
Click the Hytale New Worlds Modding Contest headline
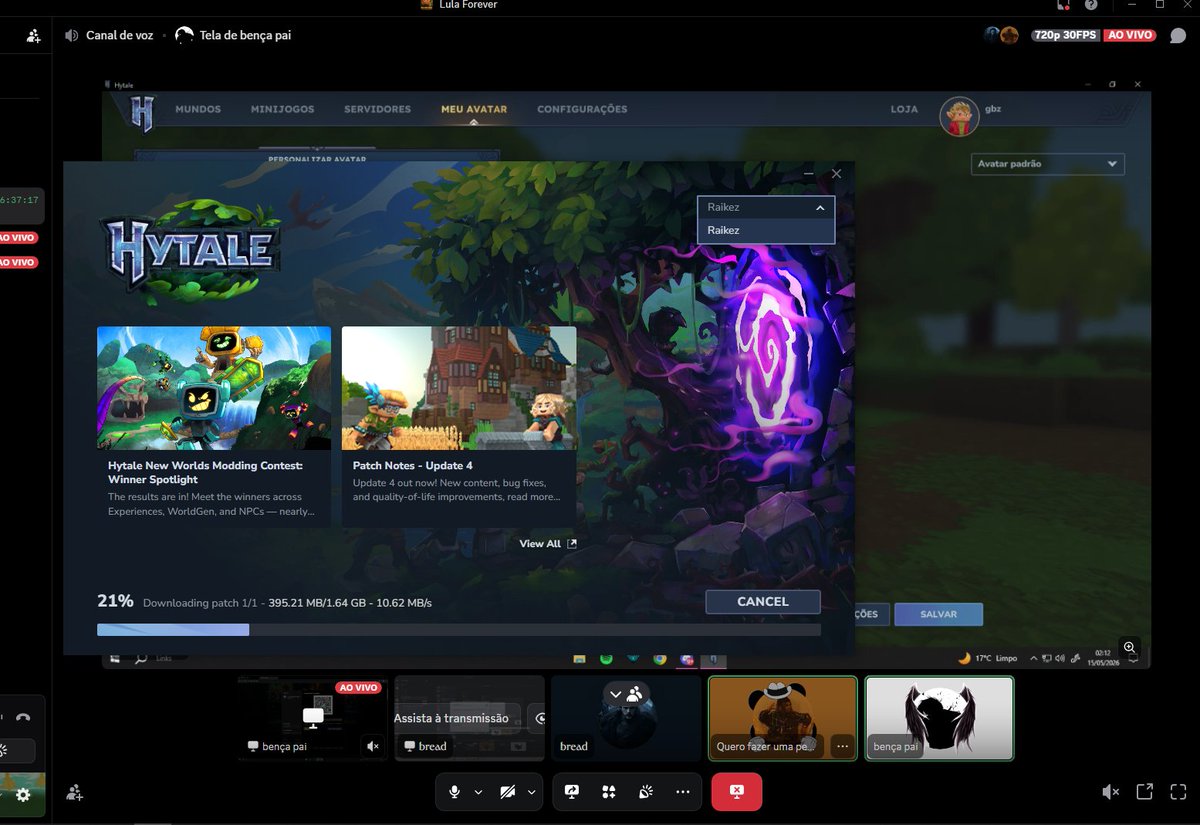205,473
